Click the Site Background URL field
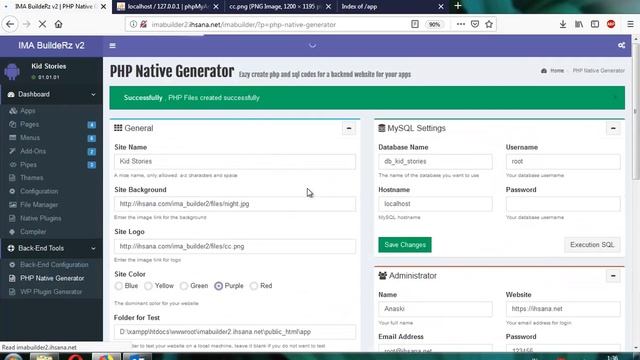640x360 pixels. (x=235, y=204)
